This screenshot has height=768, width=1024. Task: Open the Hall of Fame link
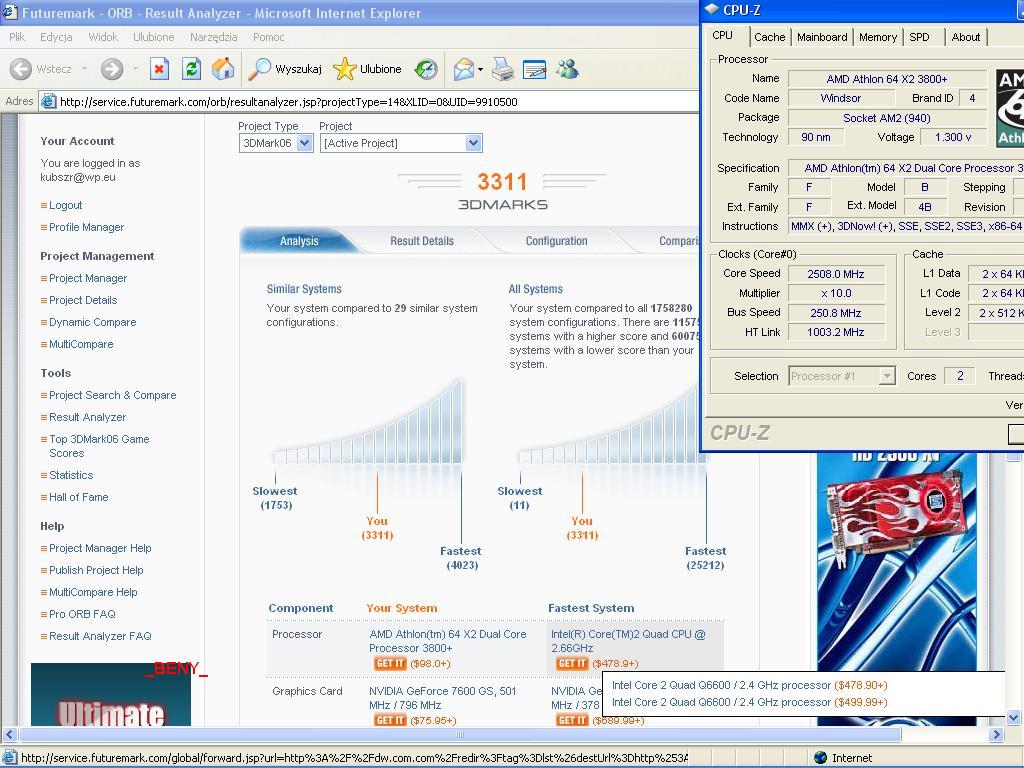click(78, 497)
